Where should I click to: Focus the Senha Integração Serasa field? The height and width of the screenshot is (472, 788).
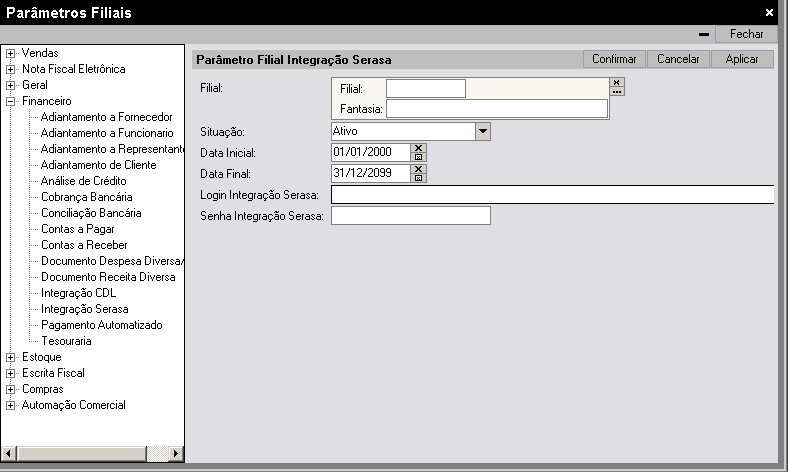411,216
